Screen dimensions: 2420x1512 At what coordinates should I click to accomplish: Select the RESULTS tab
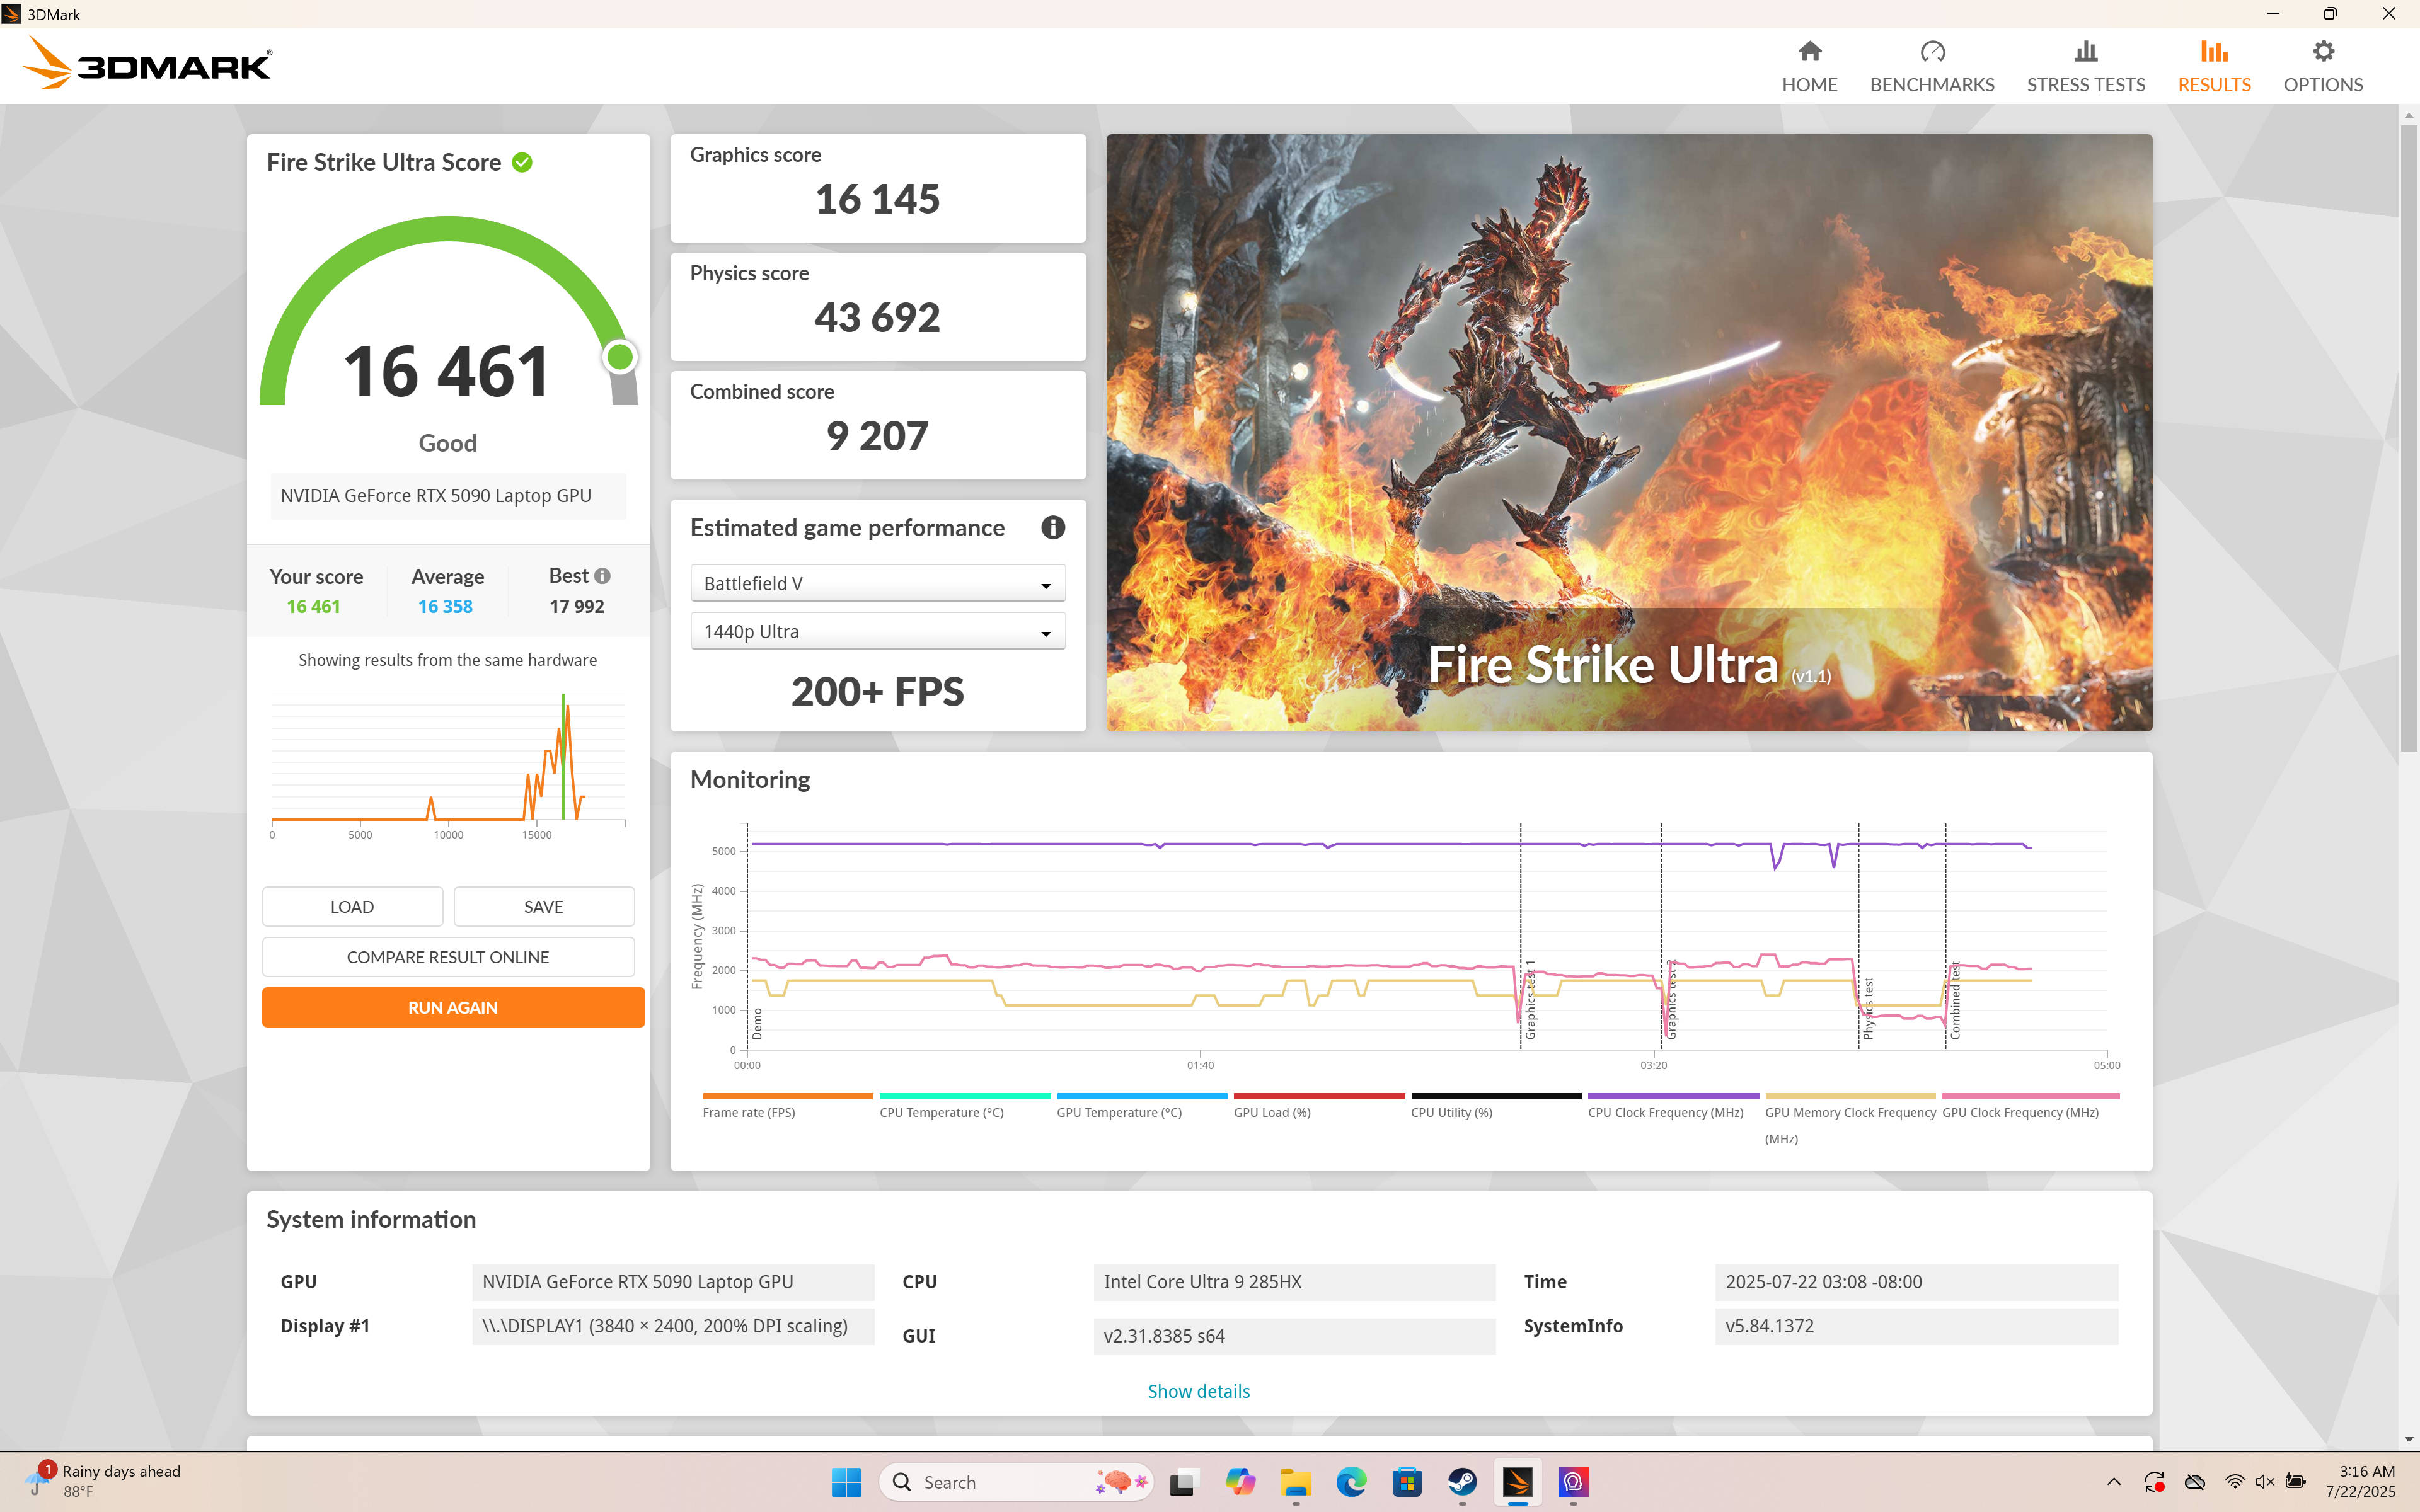[x=2214, y=66]
